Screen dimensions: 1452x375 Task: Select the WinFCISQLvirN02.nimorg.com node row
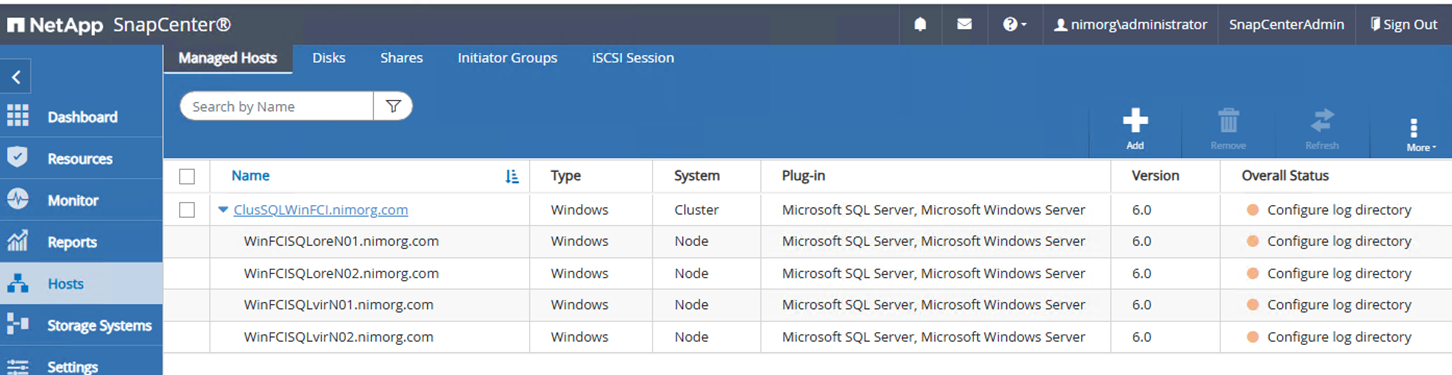tap(807, 337)
